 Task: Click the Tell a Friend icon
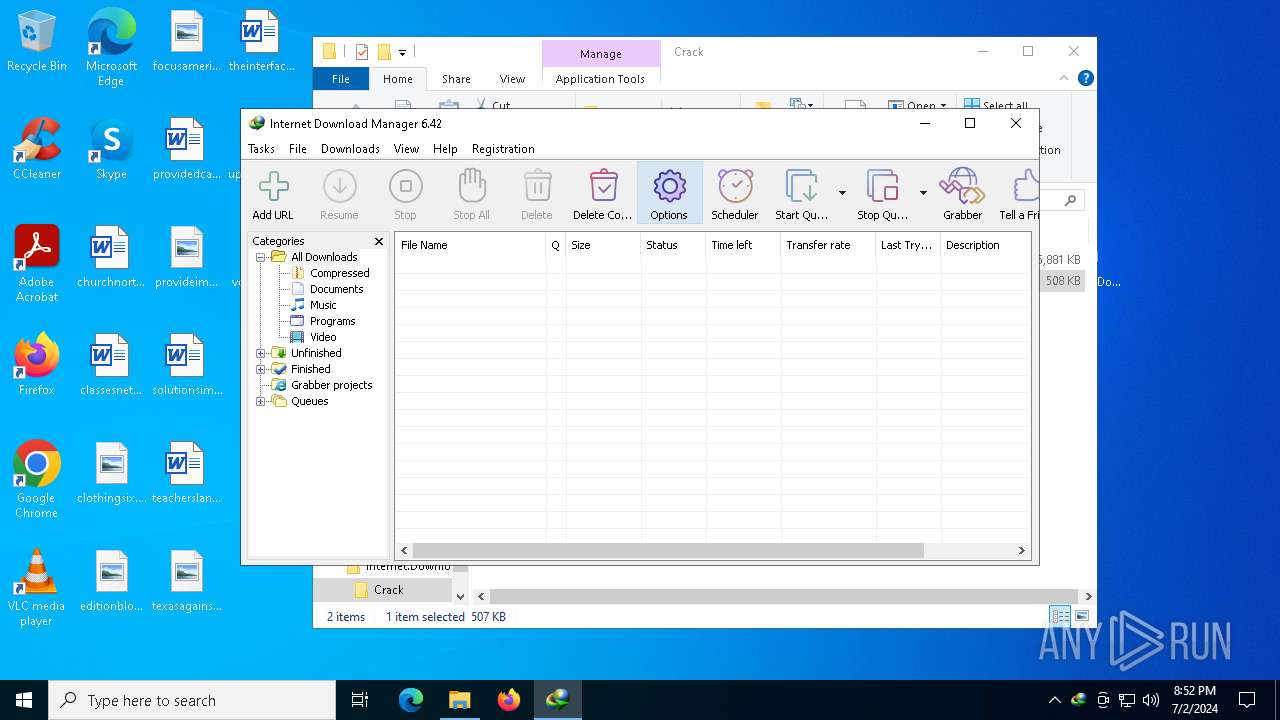pyautogui.click(x=1021, y=194)
